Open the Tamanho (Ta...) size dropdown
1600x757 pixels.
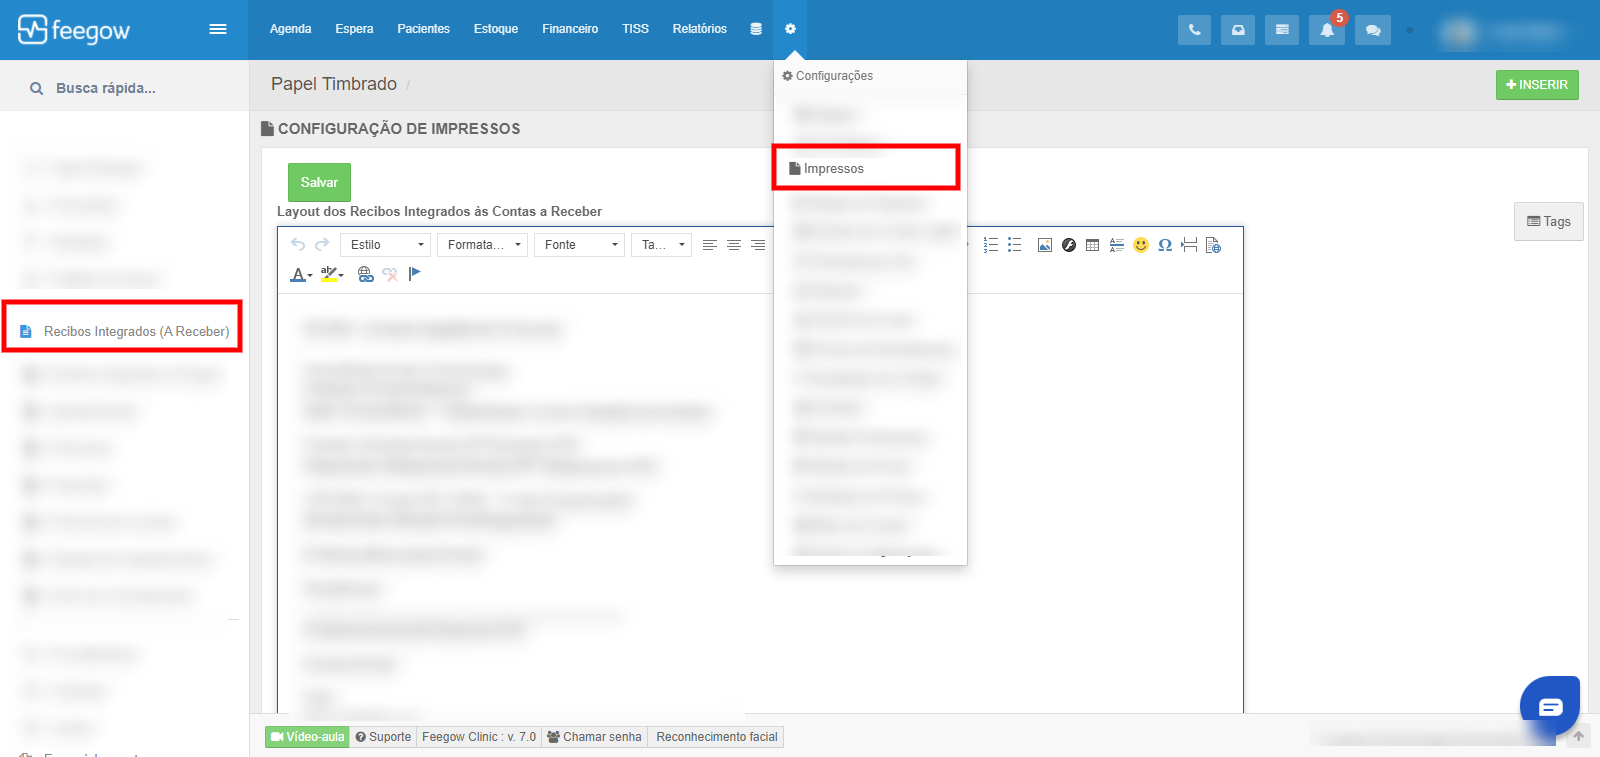click(x=661, y=245)
